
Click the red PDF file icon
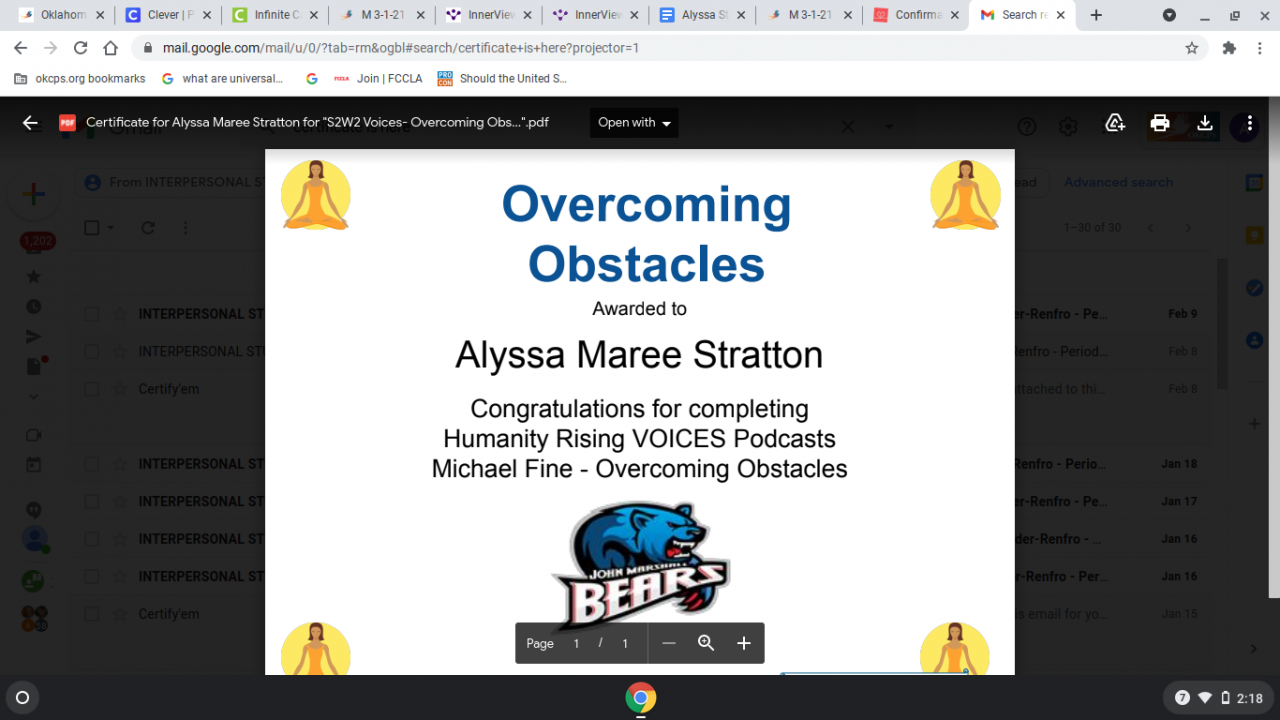click(x=67, y=123)
